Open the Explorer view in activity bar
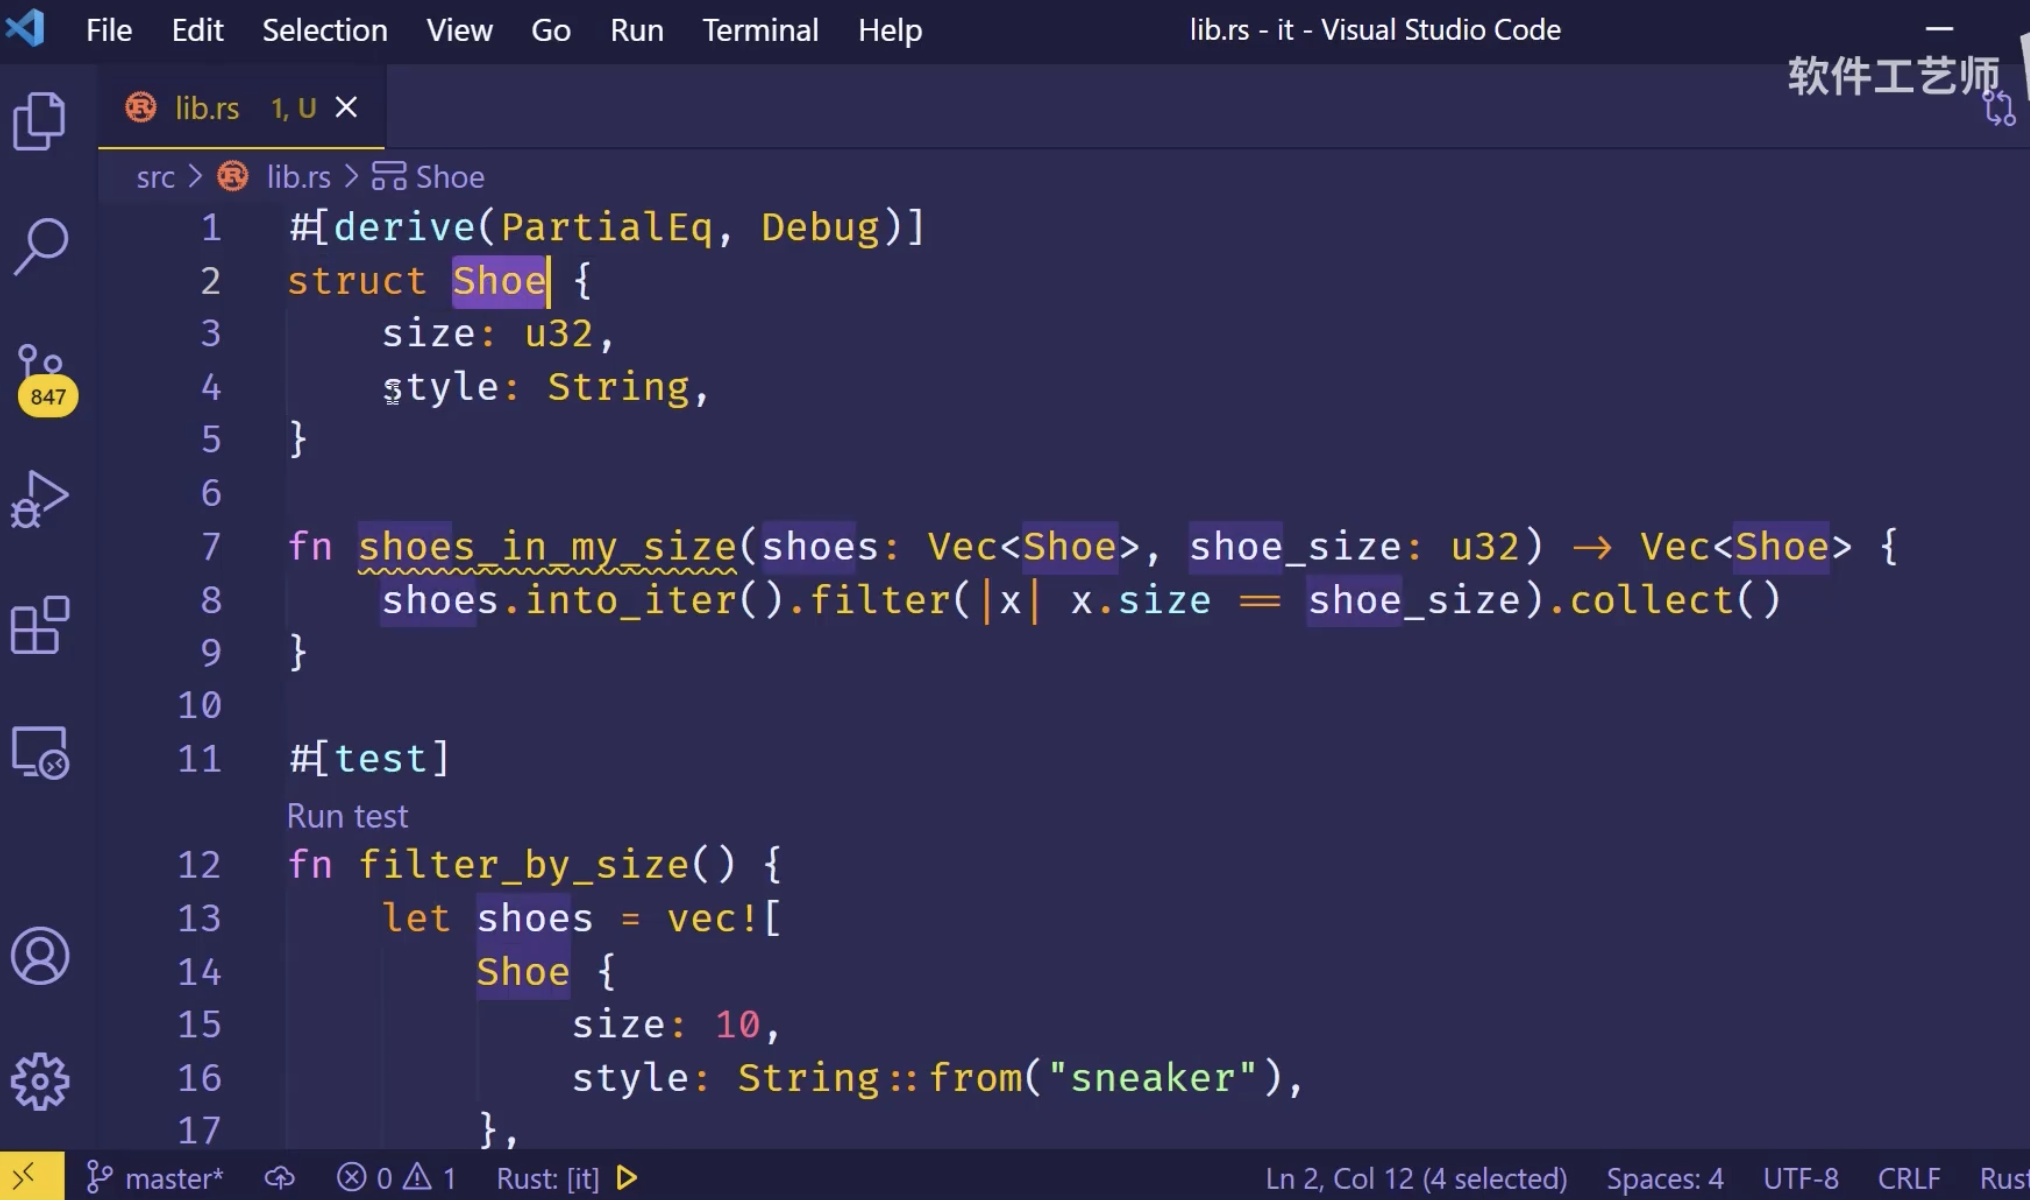2030x1200 pixels. (x=40, y=121)
